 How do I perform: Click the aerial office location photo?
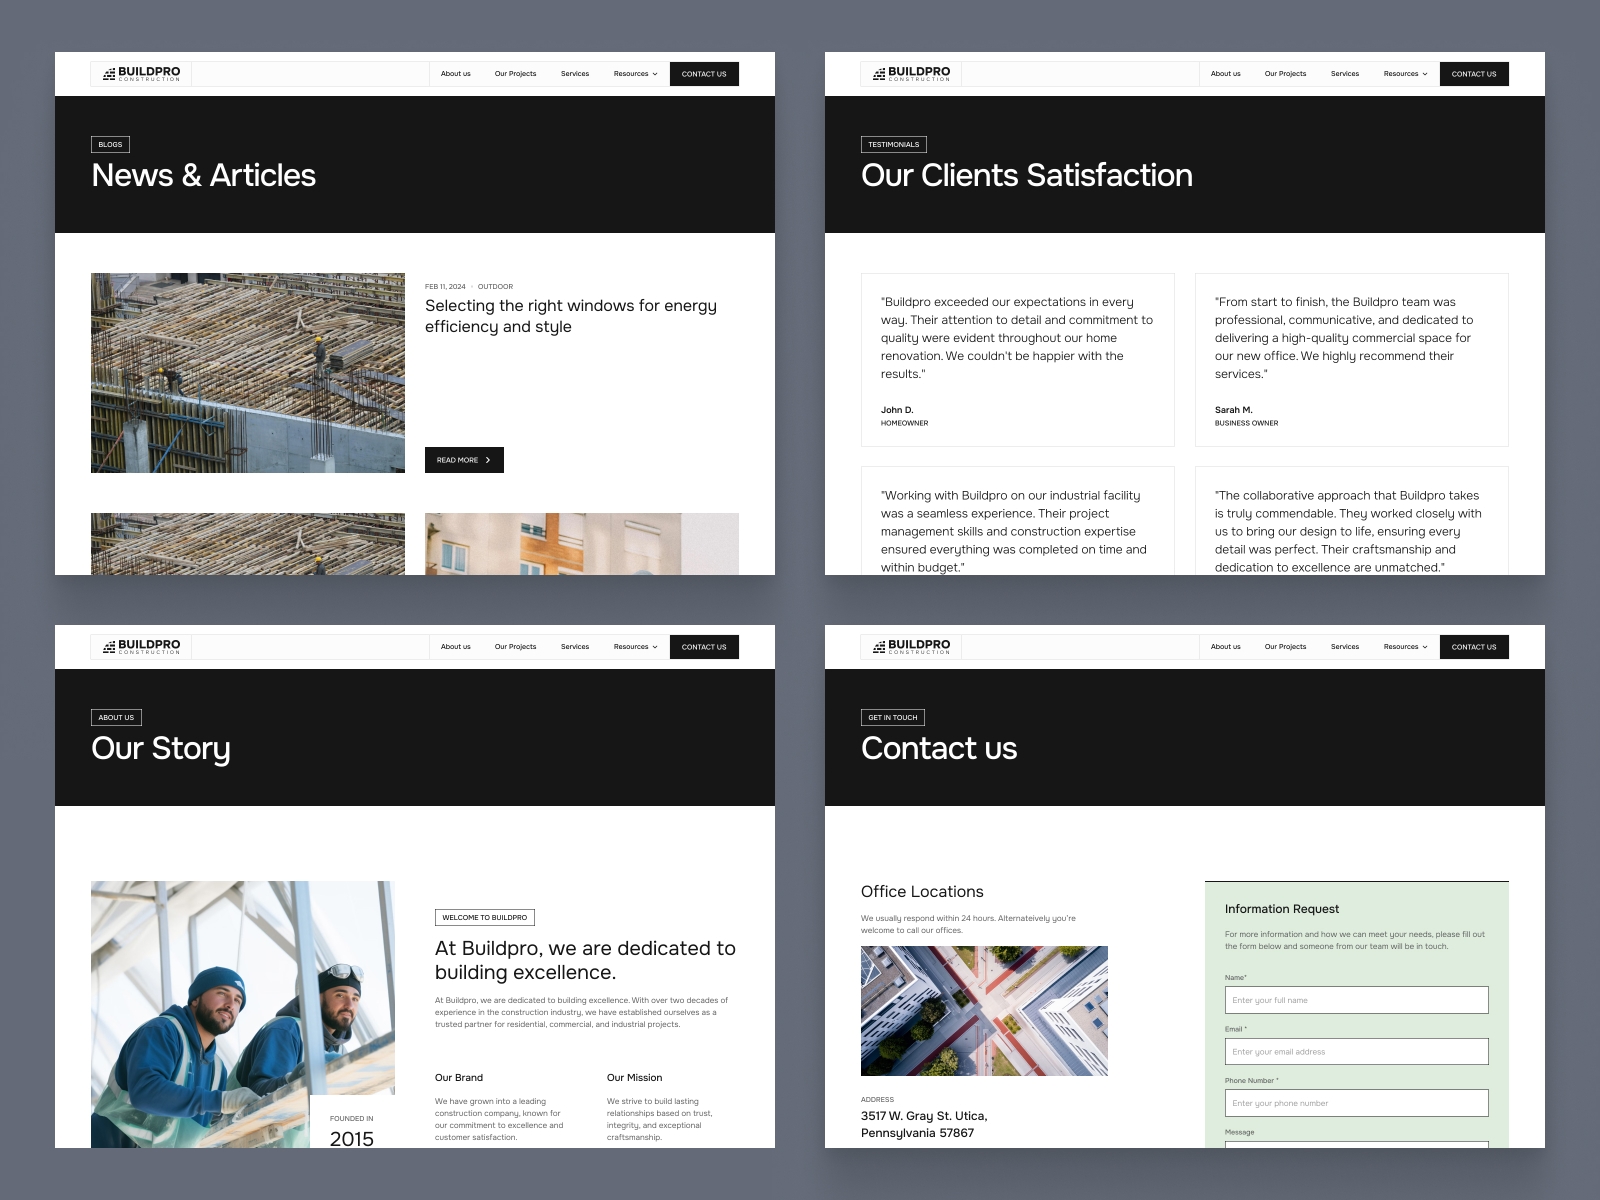(x=984, y=1011)
